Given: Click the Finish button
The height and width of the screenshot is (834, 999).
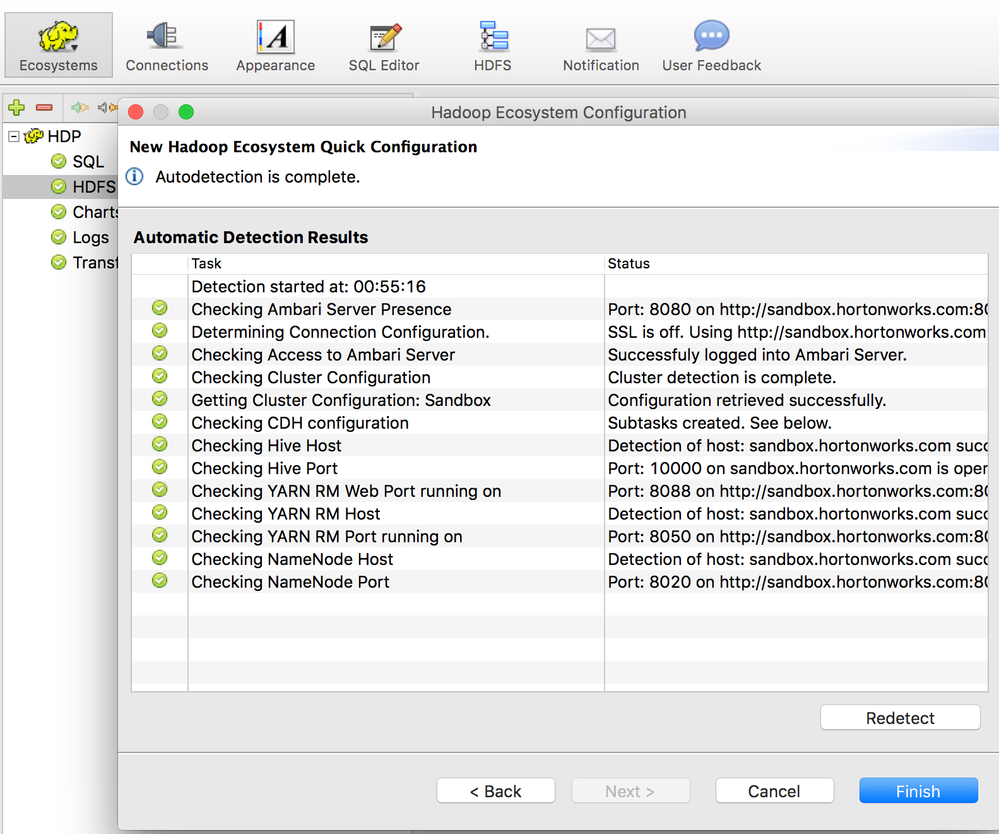Looking at the screenshot, I should point(917,791).
